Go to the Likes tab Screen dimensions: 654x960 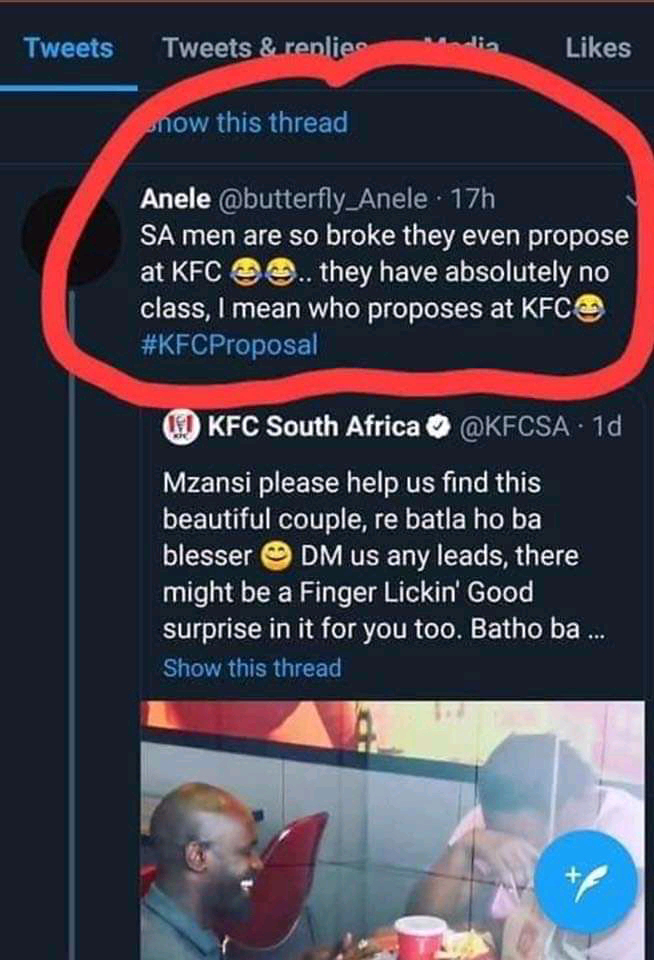click(597, 47)
